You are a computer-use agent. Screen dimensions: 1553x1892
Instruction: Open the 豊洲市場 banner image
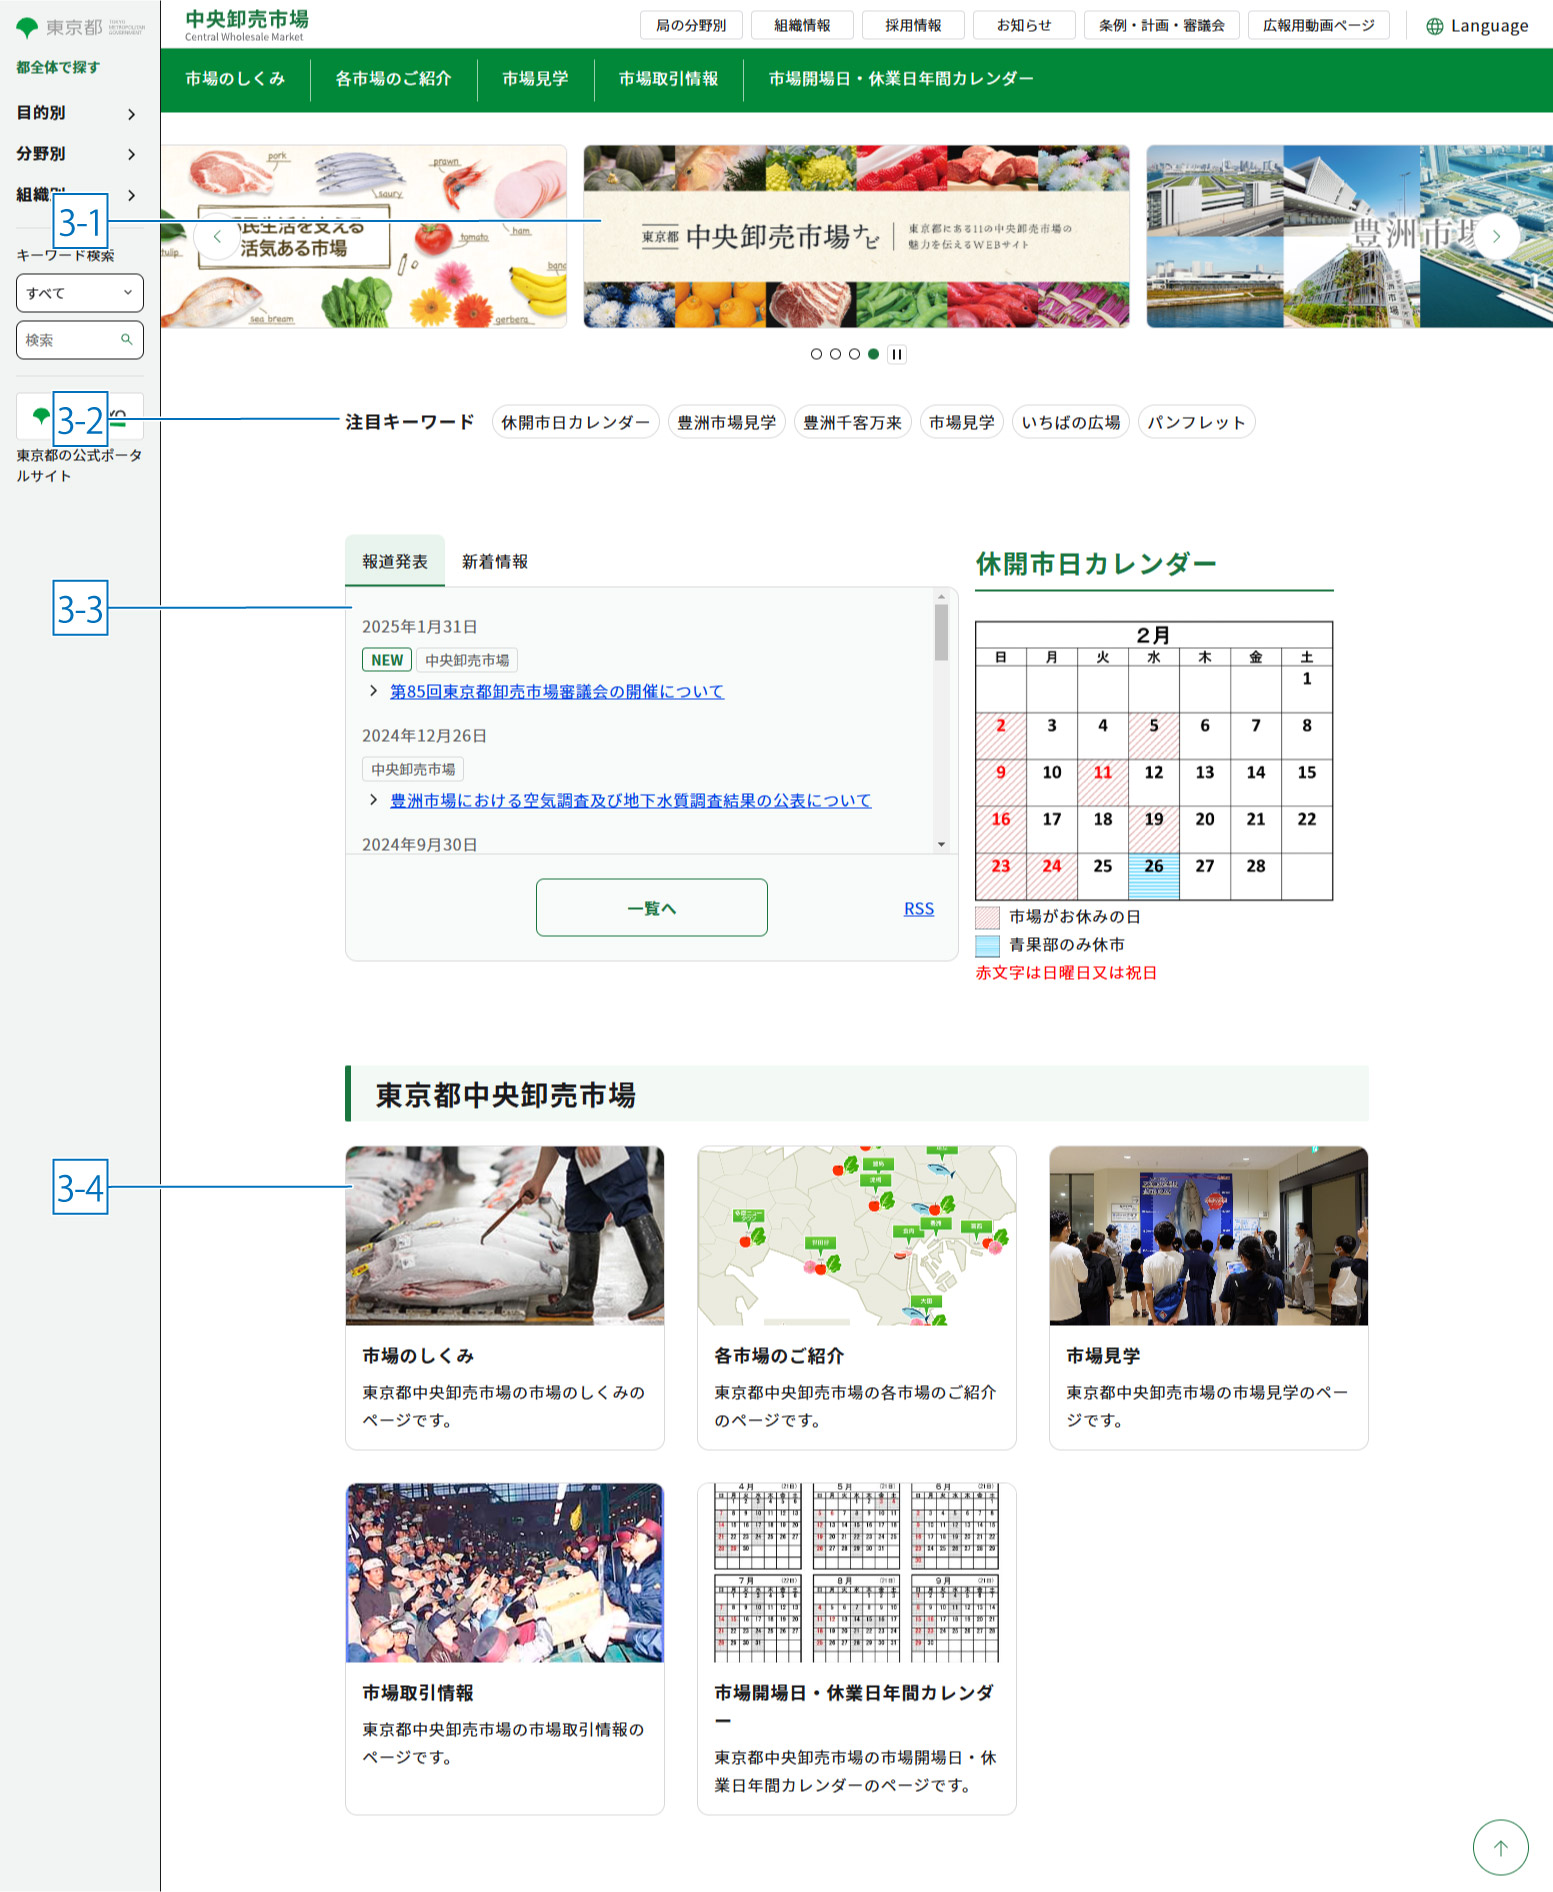(1350, 237)
